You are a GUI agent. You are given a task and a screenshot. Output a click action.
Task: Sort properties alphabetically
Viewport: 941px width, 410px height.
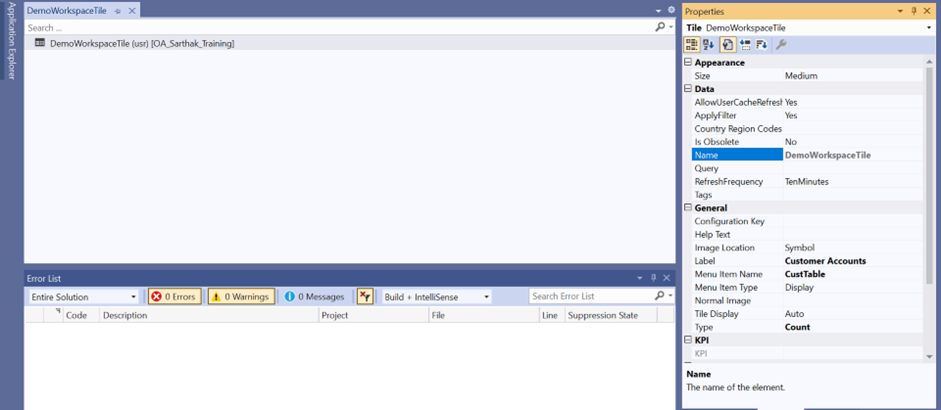pyautogui.click(x=709, y=44)
